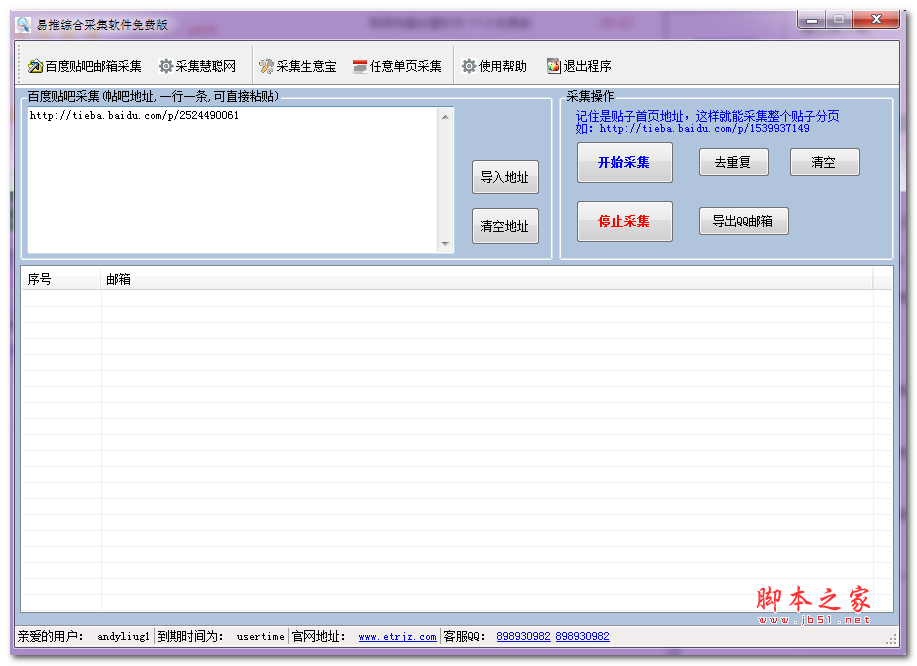This screenshot has height=666, width=917.
Task: Maximize the 易推综合采集软件 window
Action: pyautogui.click(x=839, y=20)
